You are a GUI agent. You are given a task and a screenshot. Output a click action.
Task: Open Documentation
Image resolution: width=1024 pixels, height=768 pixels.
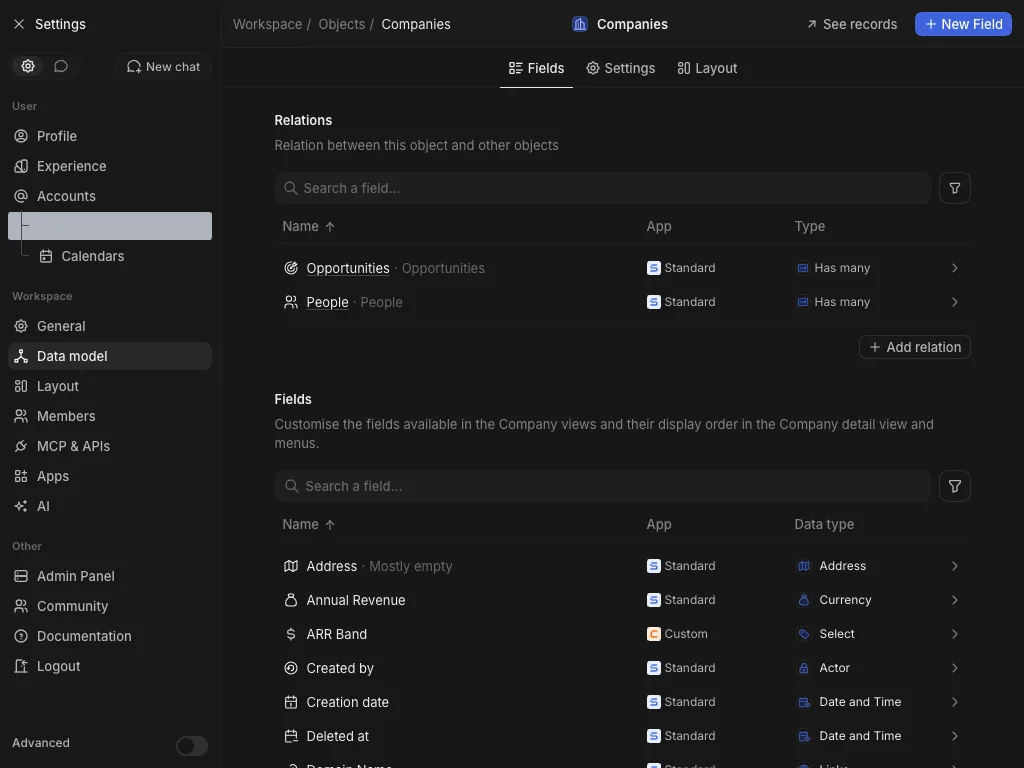tap(110, 636)
